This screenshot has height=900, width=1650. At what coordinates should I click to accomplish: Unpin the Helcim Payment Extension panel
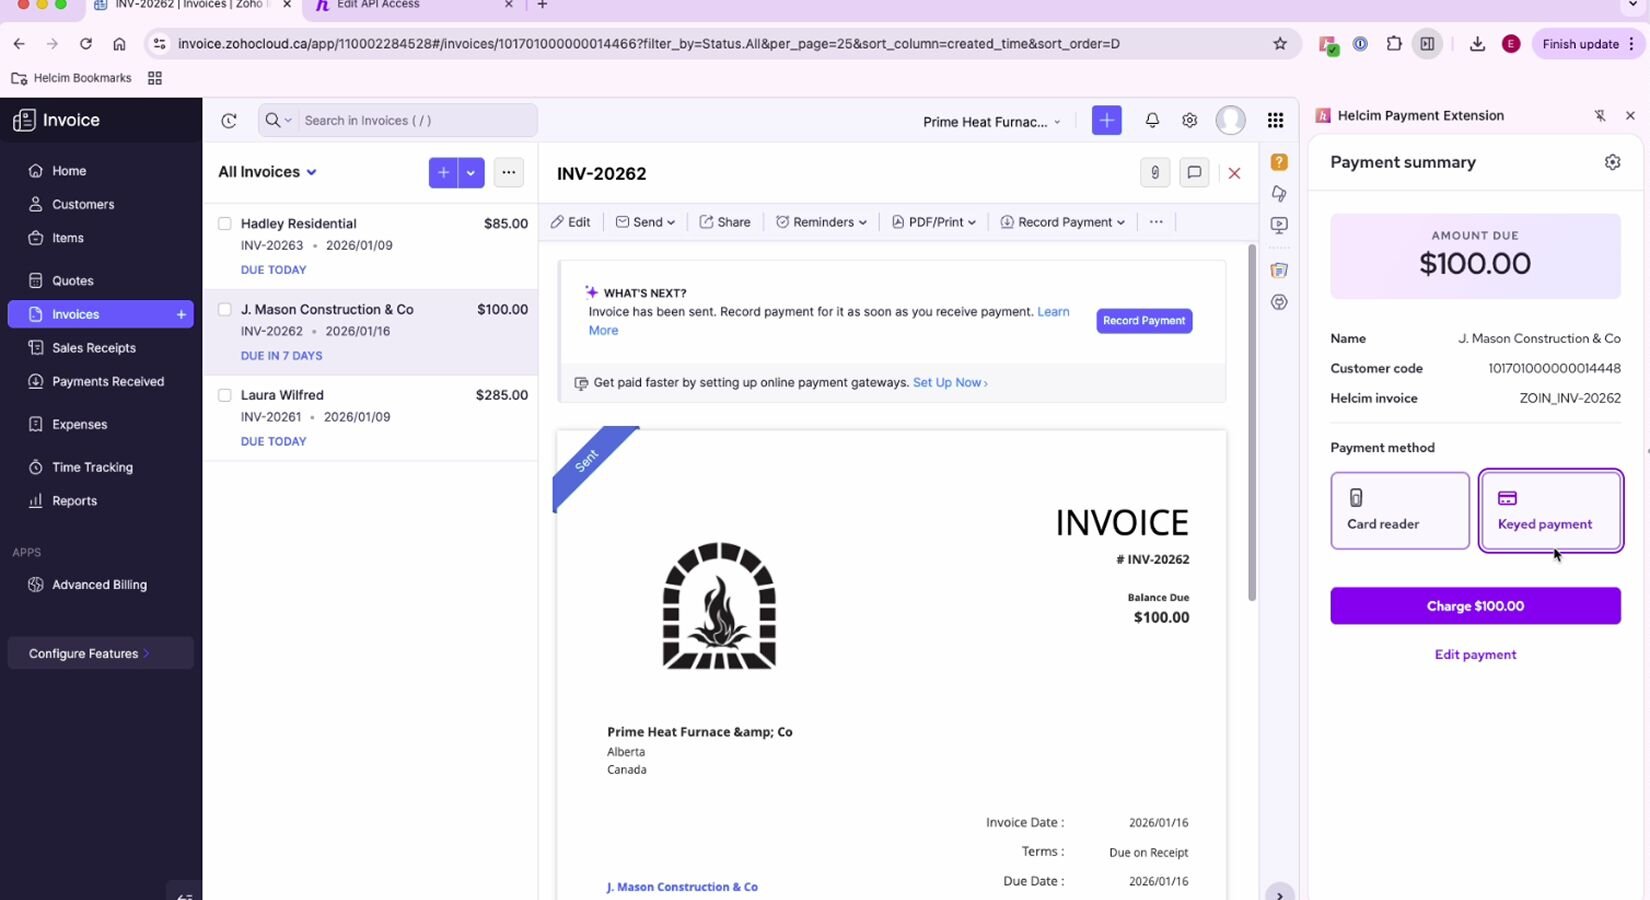pyautogui.click(x=1600, y=116)
